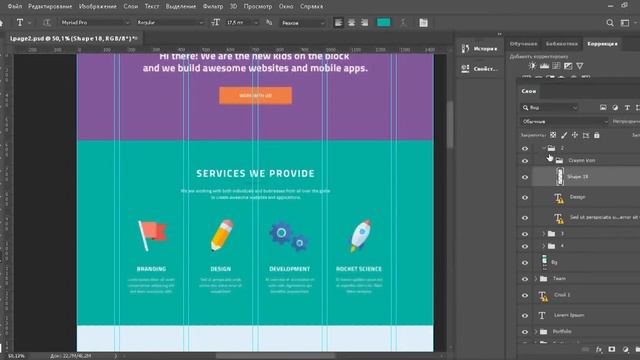Lock artboard nesting
640x360 pixels.
click(586, 135)
